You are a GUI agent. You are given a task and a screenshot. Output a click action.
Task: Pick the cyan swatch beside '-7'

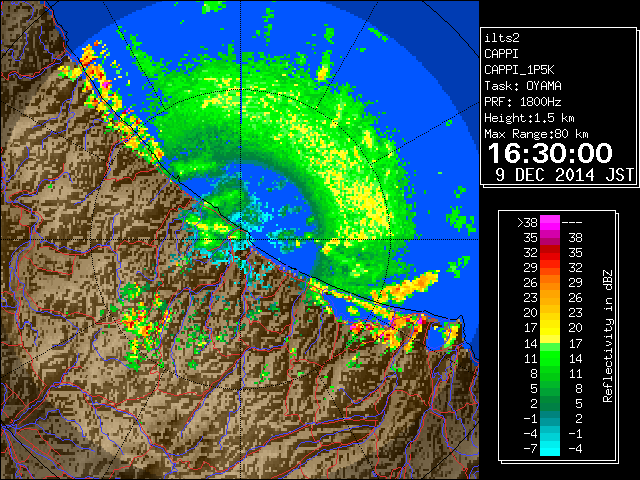(550, 449)
